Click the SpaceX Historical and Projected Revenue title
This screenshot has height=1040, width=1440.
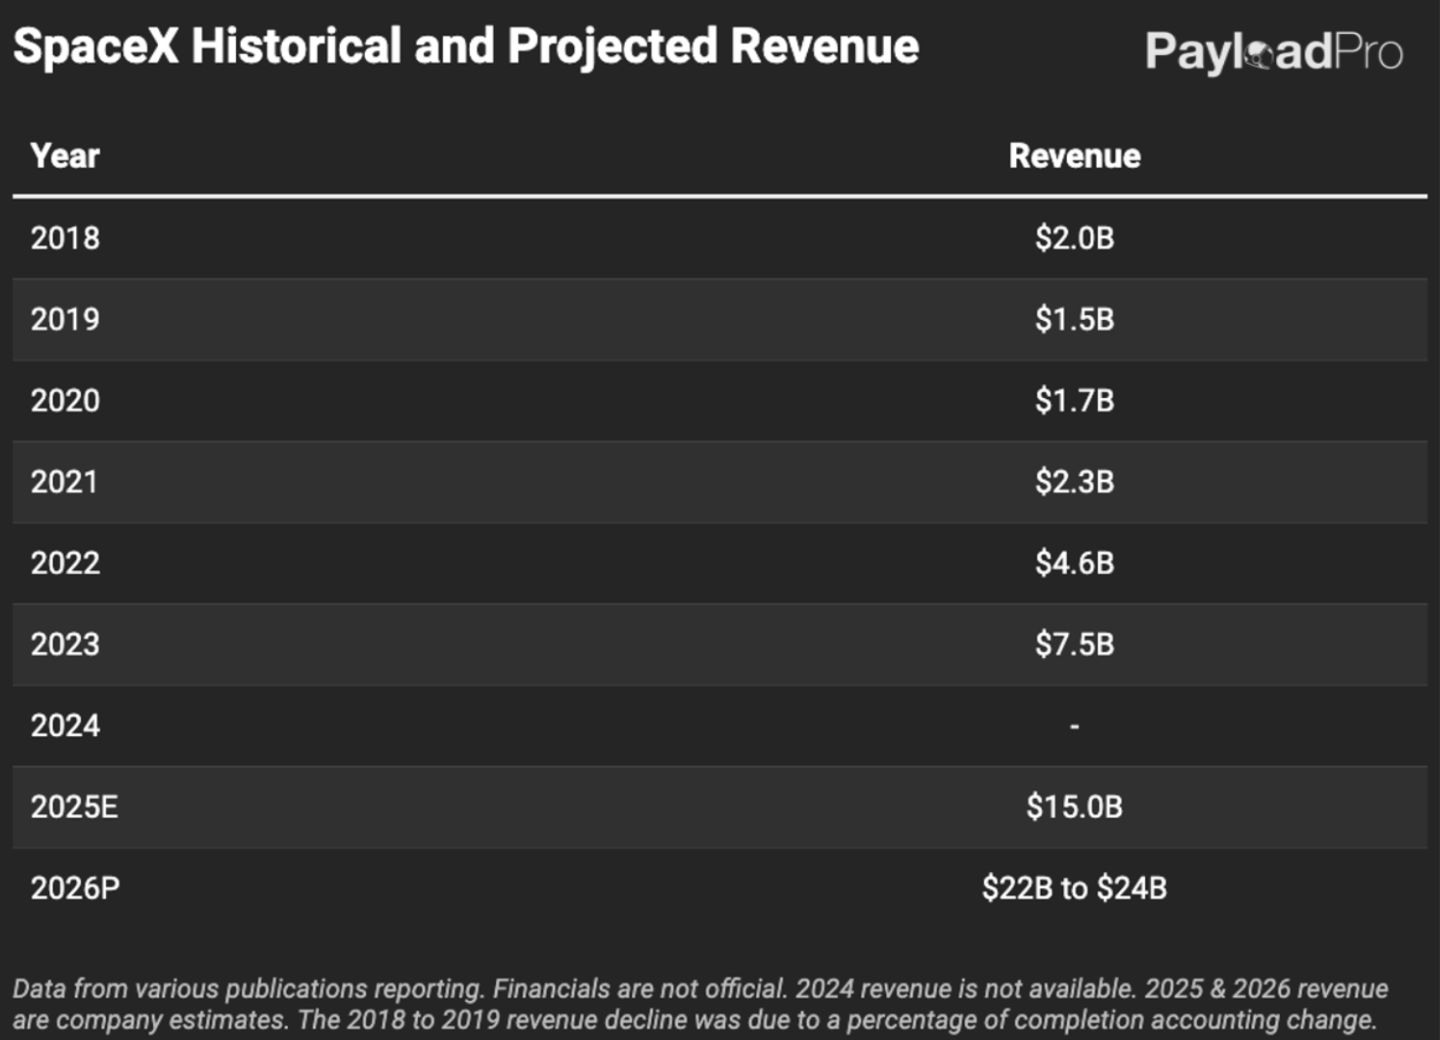[x=466, y=47]
